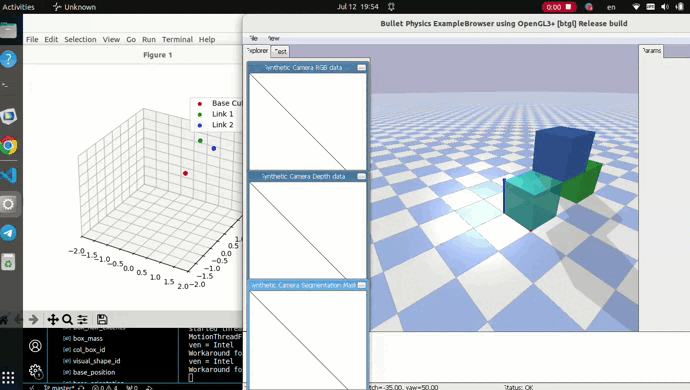690x390 pixels.
Task: Open the Params tab
Action: tap(651, 51)
